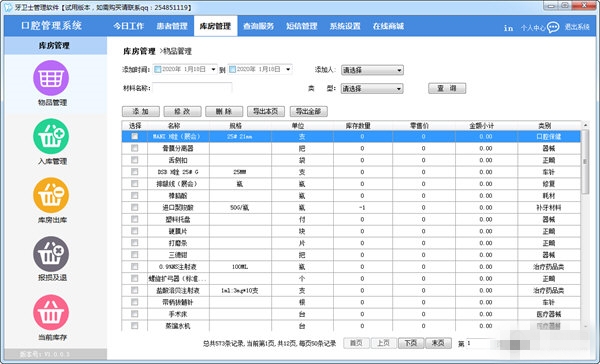This screenshot has height=364, width=600.
Task: Tick checkbox for 排龈线 row
Action: (x=134, y=183)
